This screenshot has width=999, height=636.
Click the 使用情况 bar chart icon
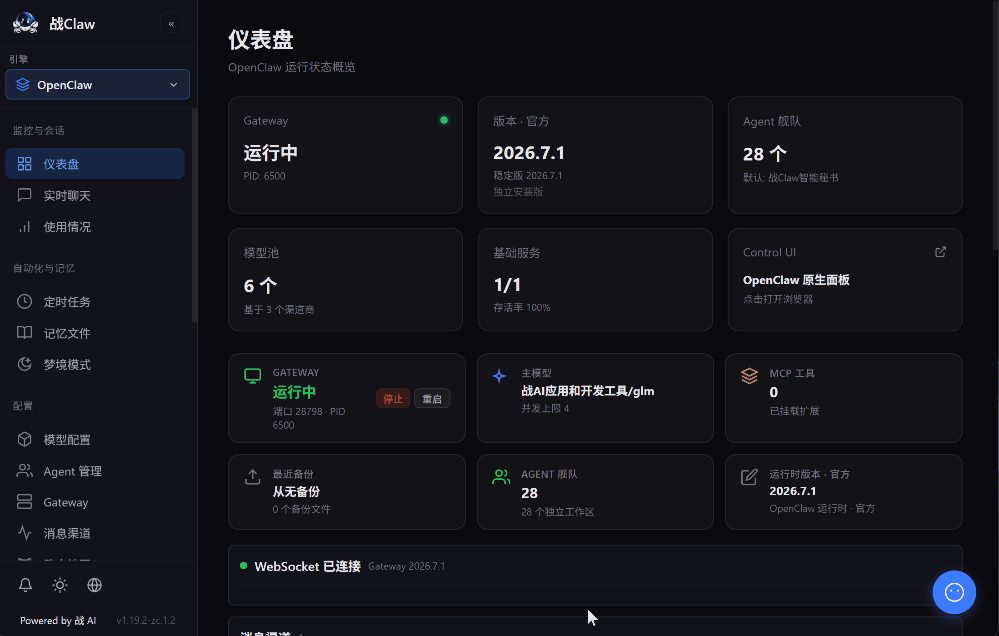click(x=24, y=226)
